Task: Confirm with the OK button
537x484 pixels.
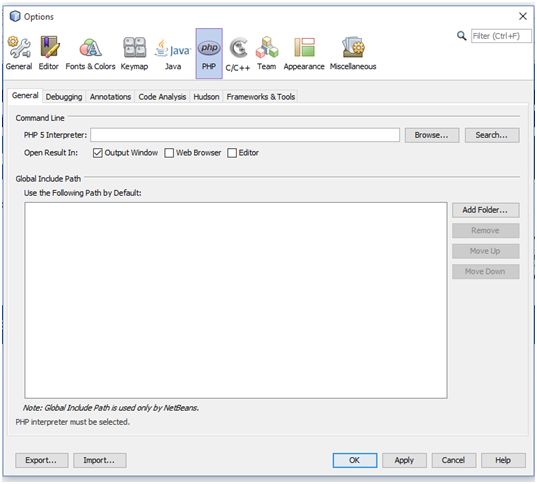Action: [x=355, y=460]
